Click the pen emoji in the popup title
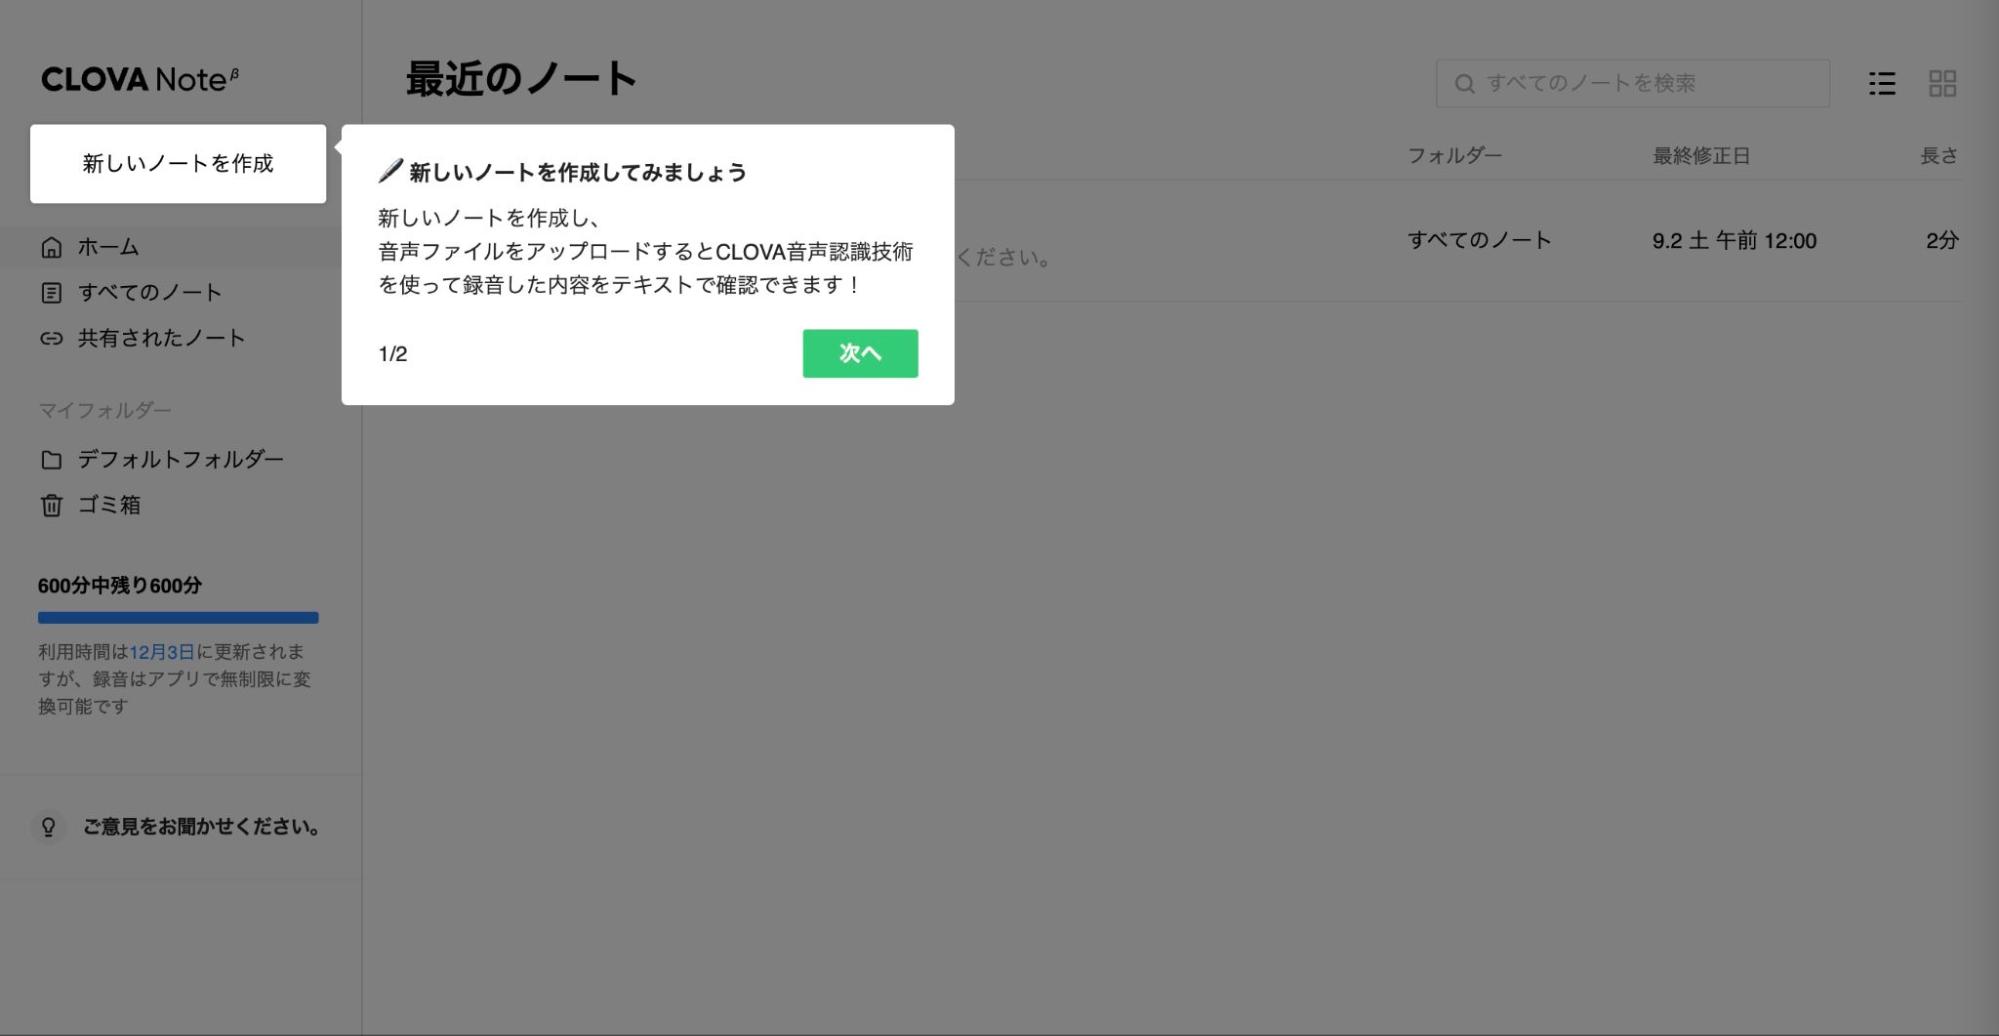Image resolution: width=1999 pixels, height=1036 pixels. 390,171
